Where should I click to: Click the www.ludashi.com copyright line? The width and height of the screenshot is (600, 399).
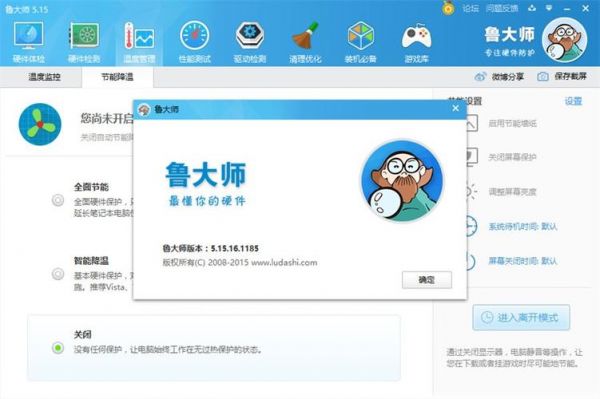point(240,262)
